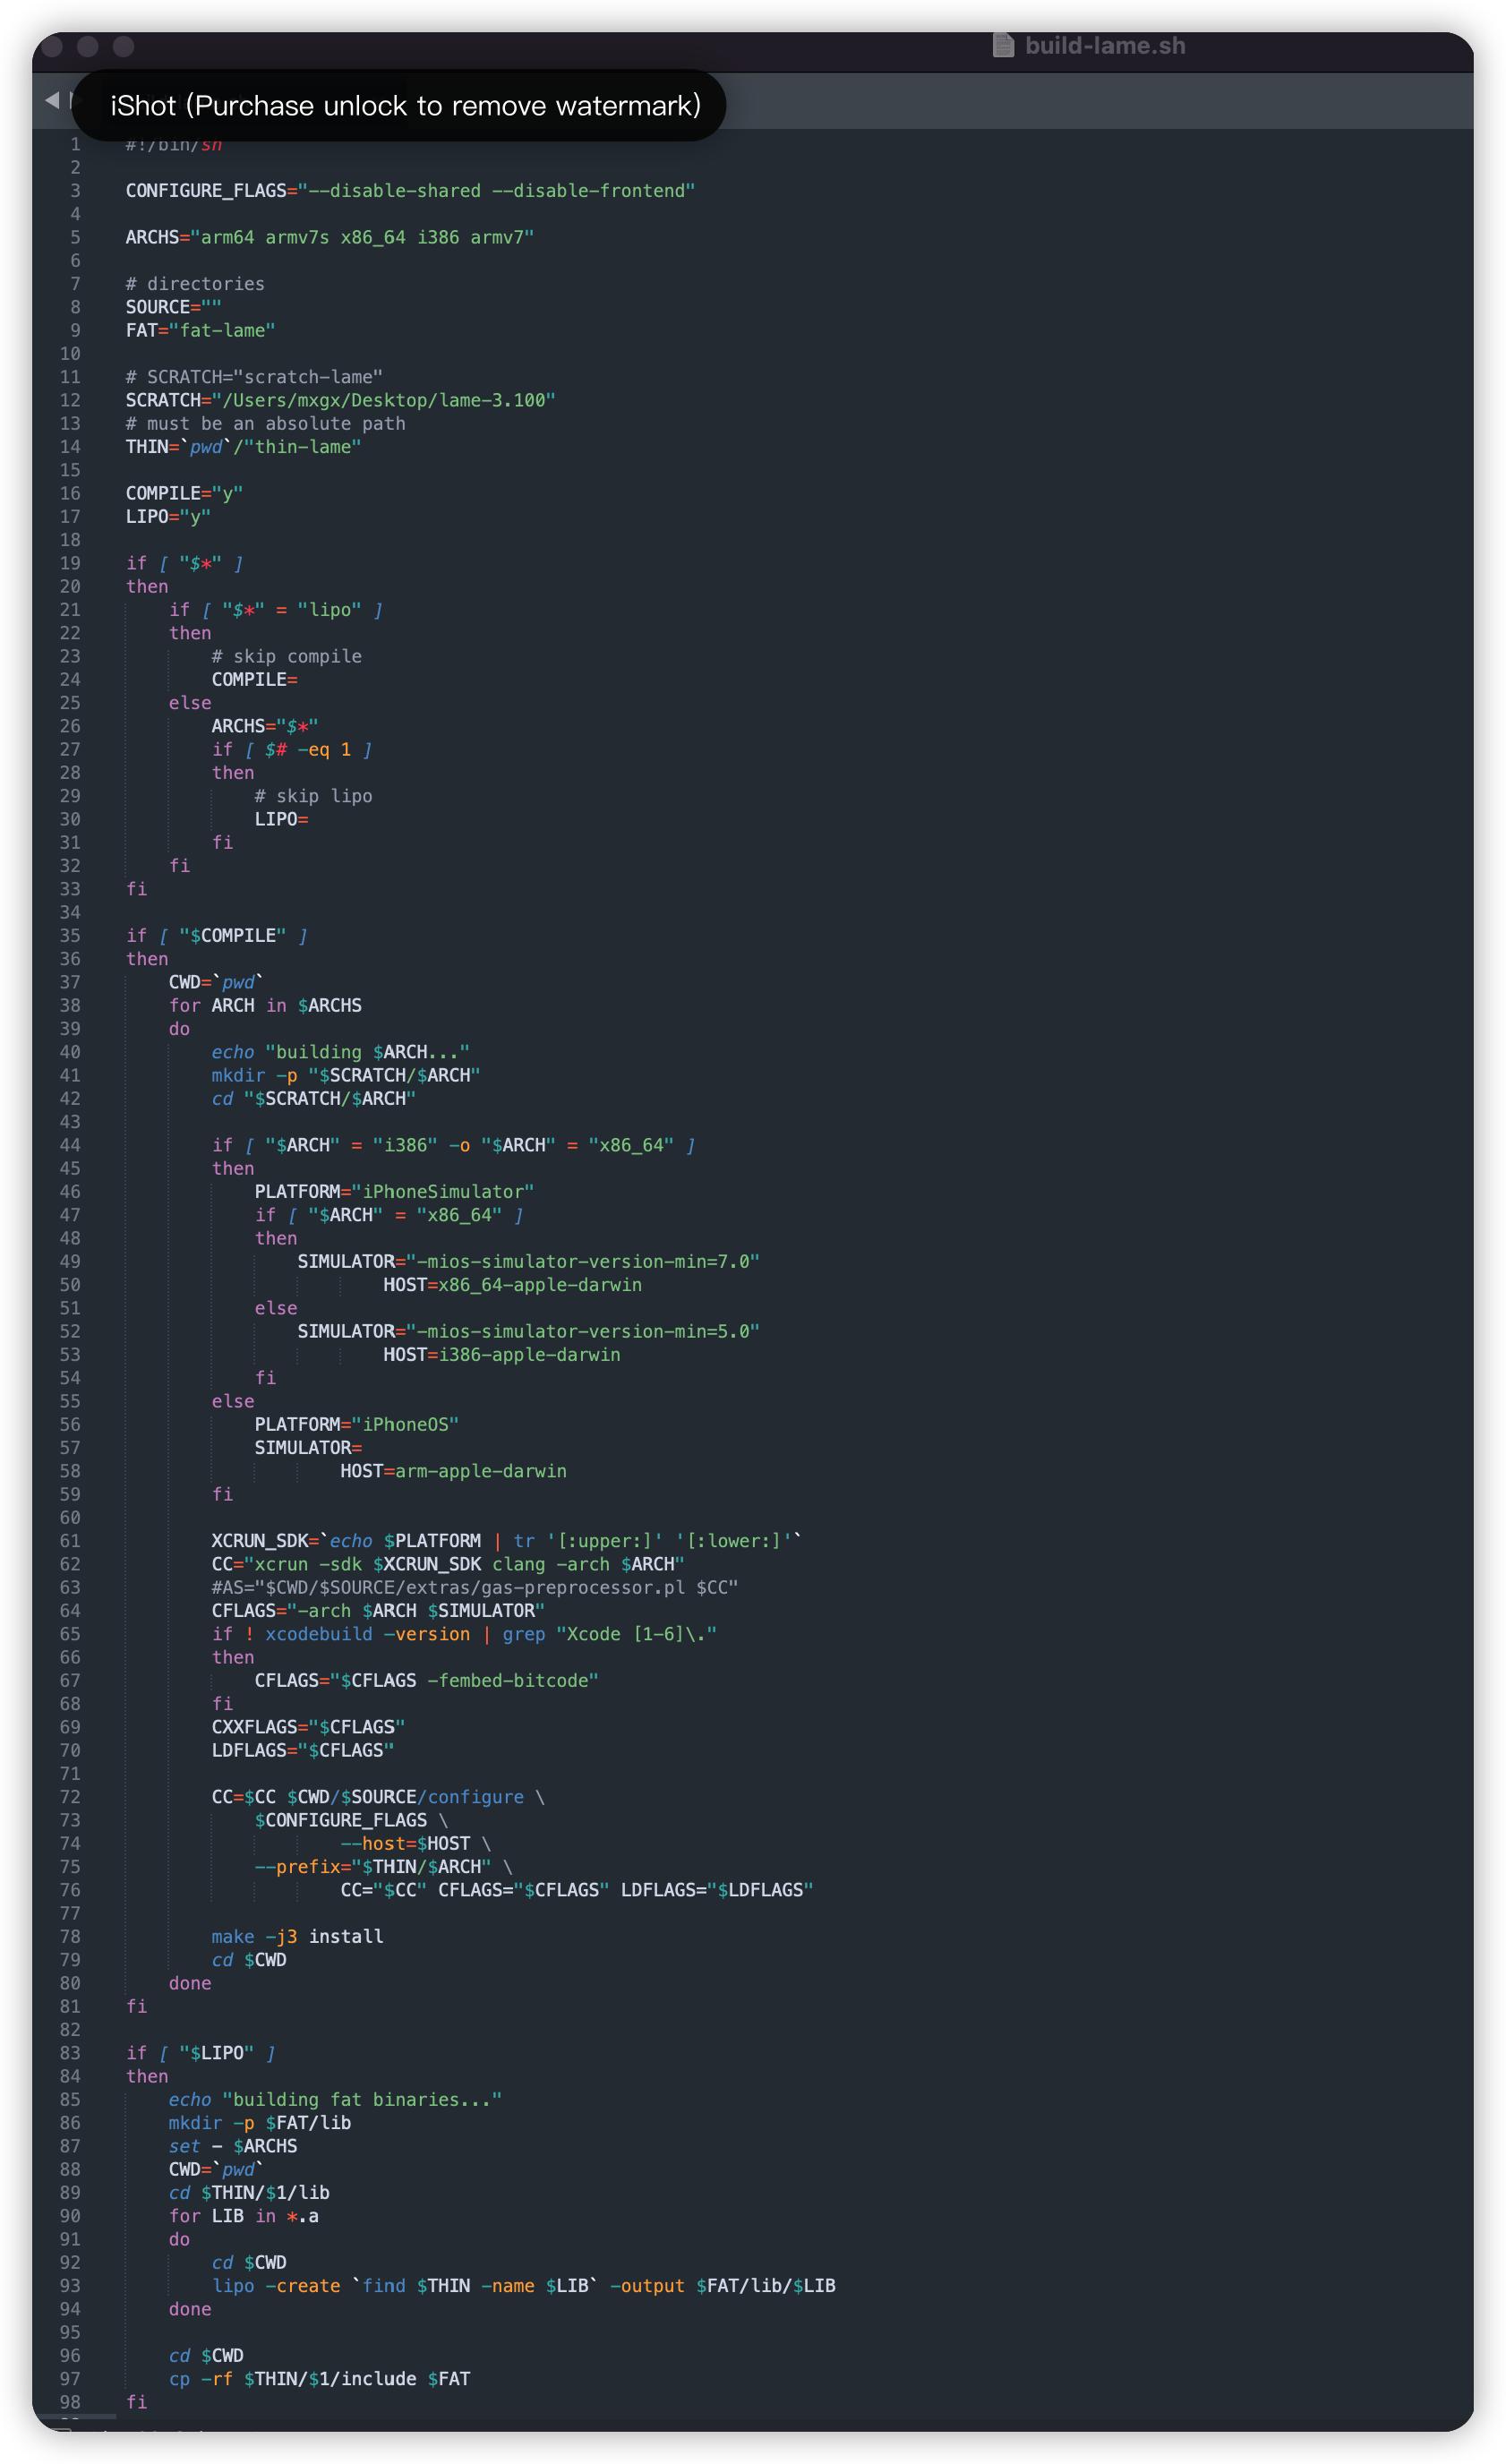Zoom the window with the third traffic-light button
Screen dimensions: 1506x2464
(x=123, y=46)
